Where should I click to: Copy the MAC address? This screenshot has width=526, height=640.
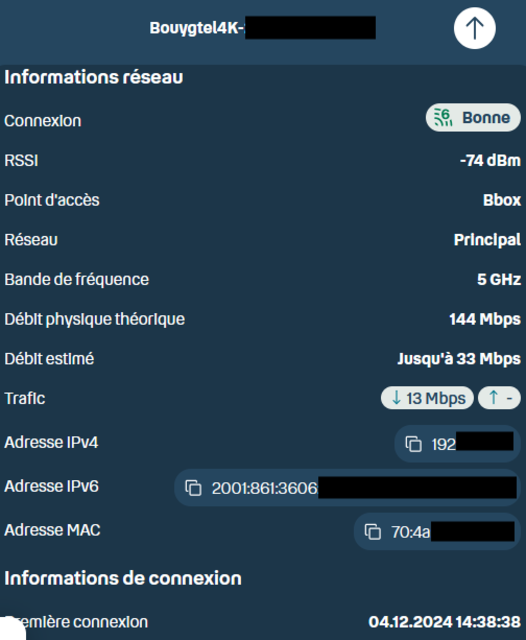click(x=373, y=532)
